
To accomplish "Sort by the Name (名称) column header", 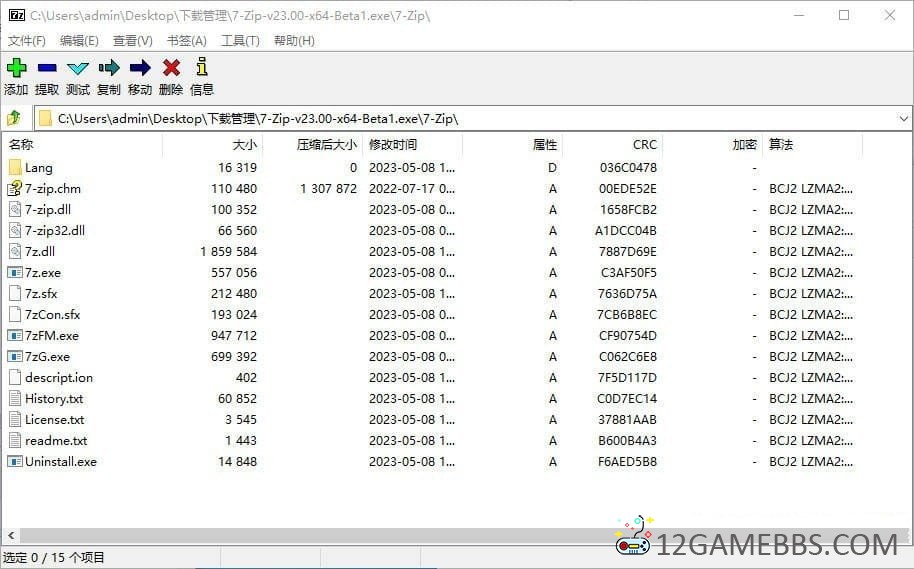I will [x=82, y=145].
